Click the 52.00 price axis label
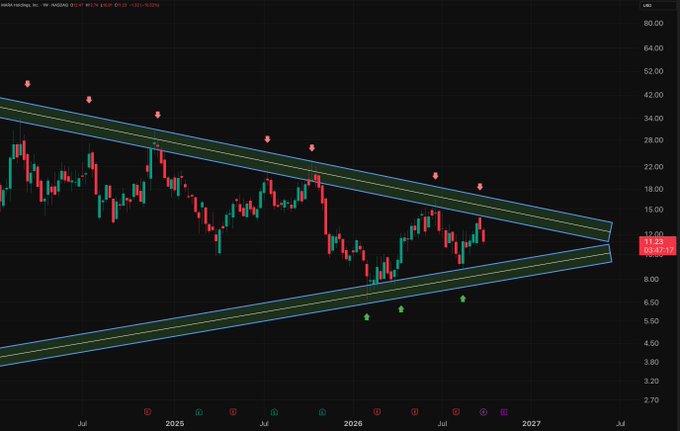This screenshot has width=680, height=431. coord(654,71)
